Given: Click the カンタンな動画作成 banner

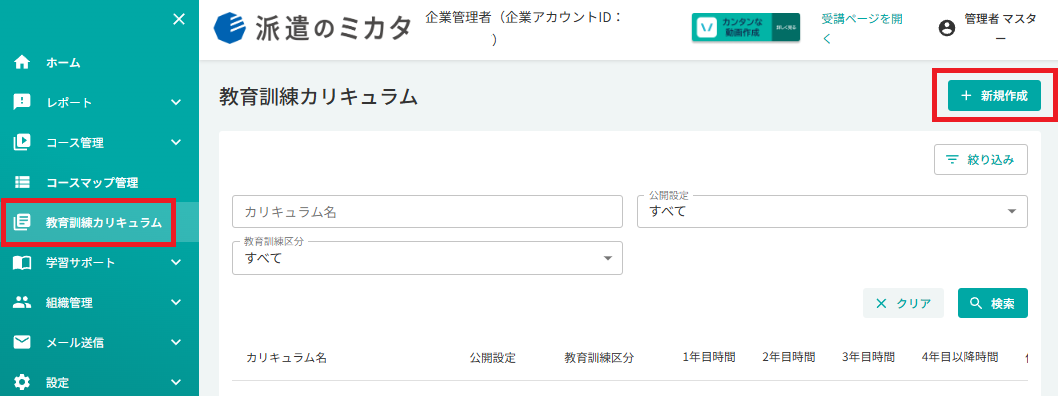Looking at the screenshot, I should (x=746, y=27).
